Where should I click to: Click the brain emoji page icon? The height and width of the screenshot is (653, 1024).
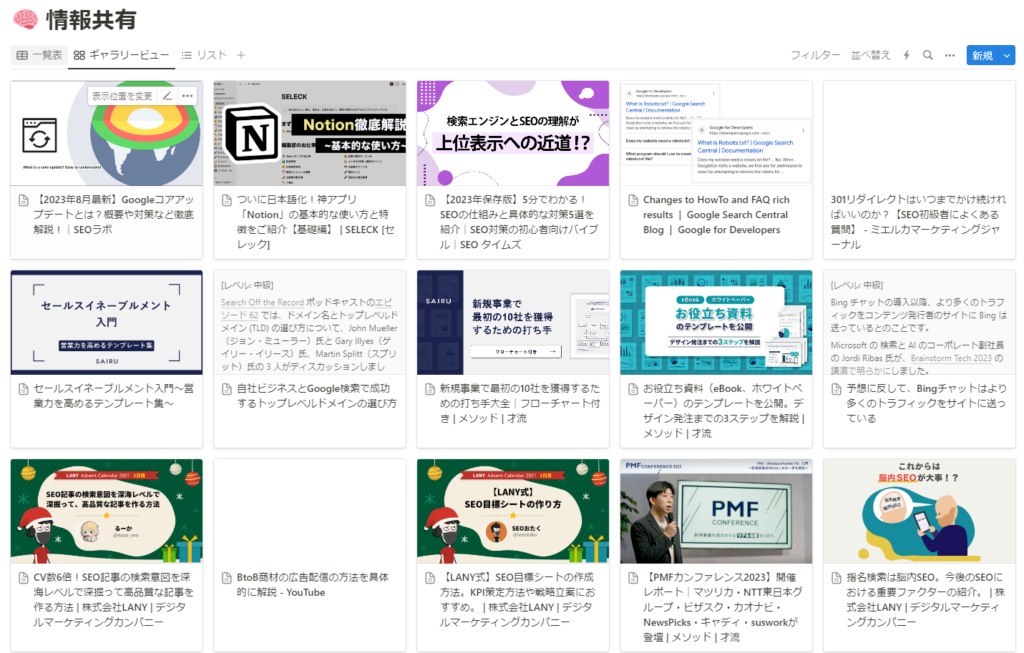(x=25, y=20)
